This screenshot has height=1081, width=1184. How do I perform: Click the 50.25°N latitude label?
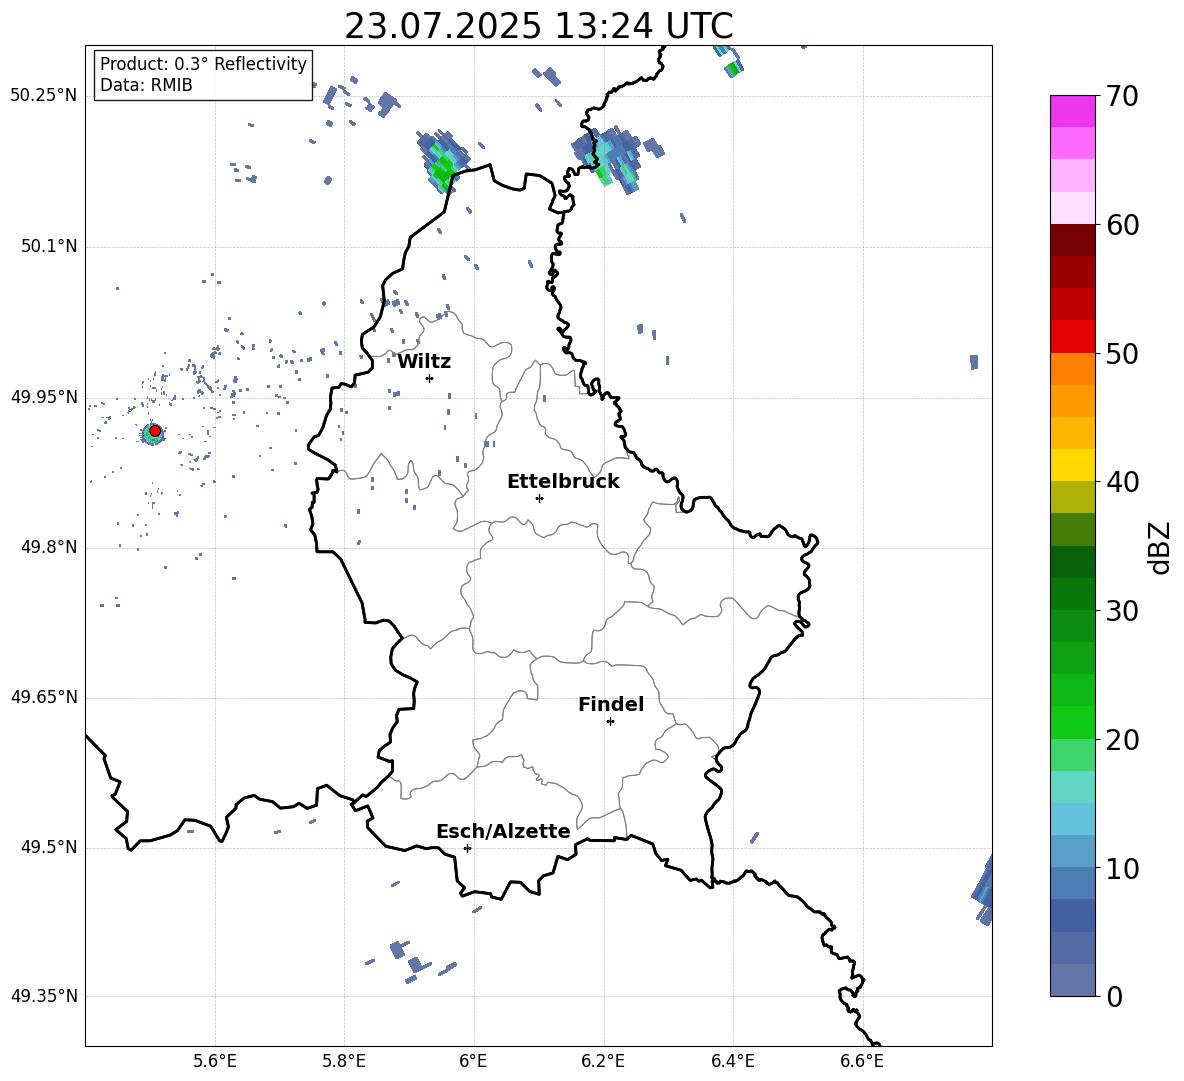click(x=44, y=96)
